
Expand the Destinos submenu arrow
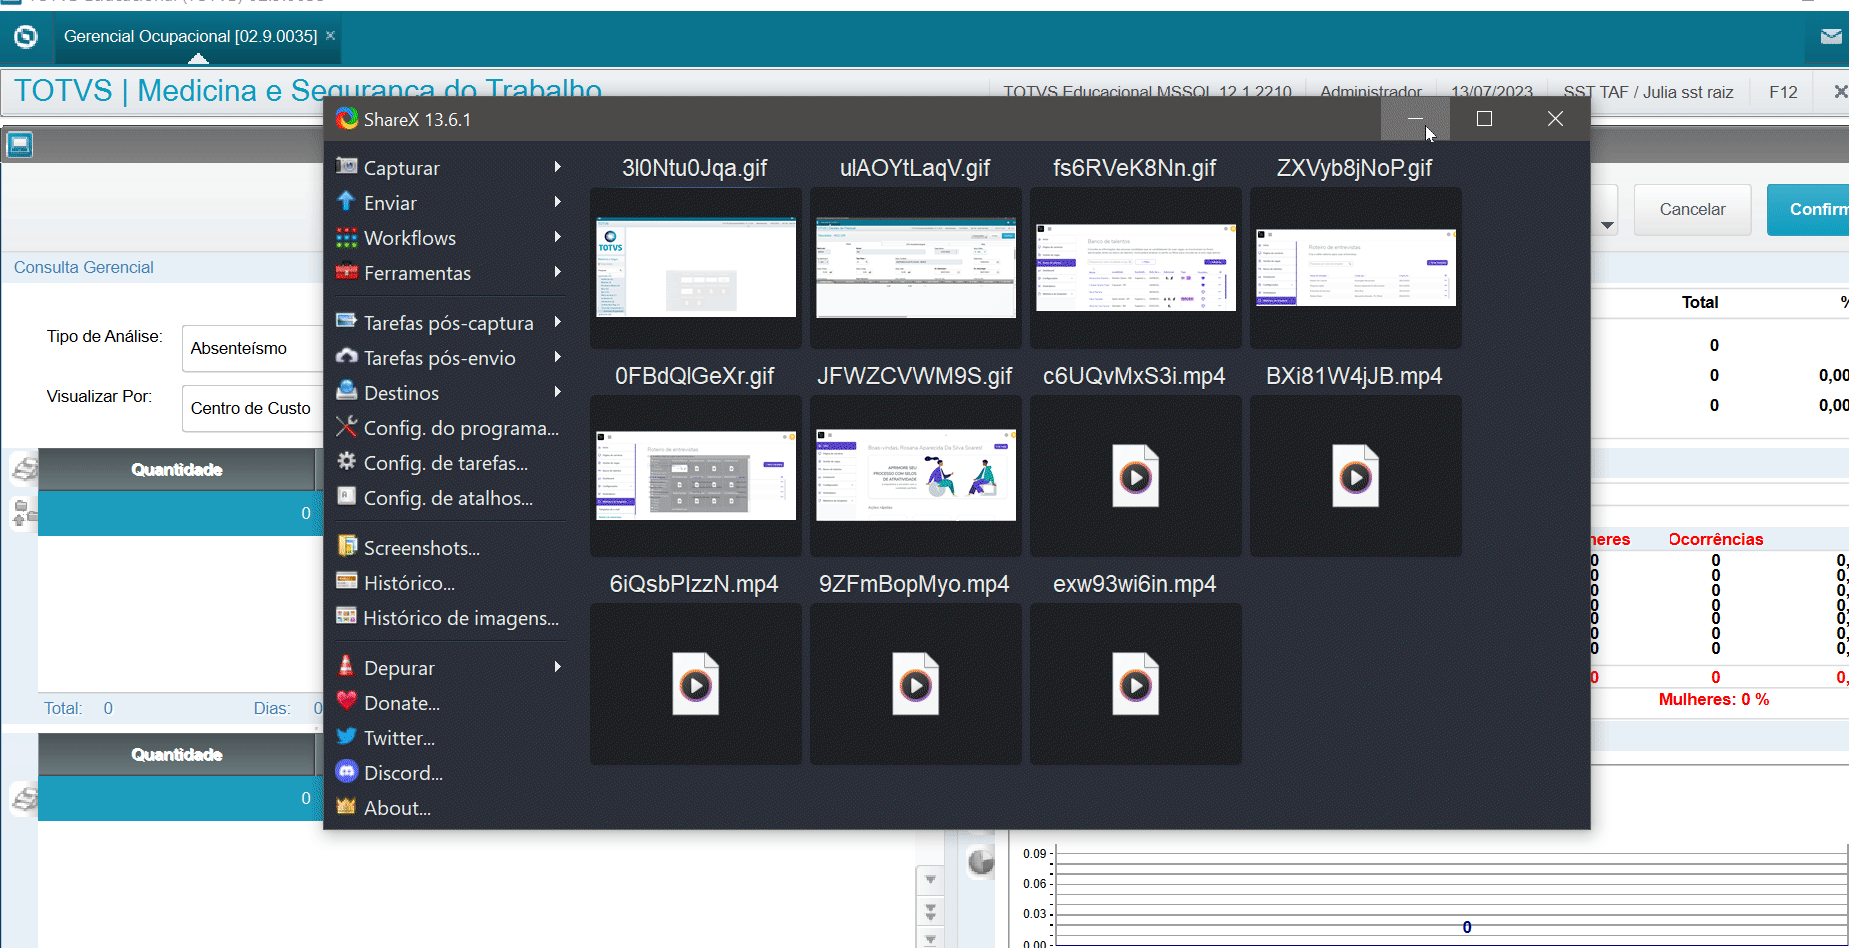tap(558, 392)
